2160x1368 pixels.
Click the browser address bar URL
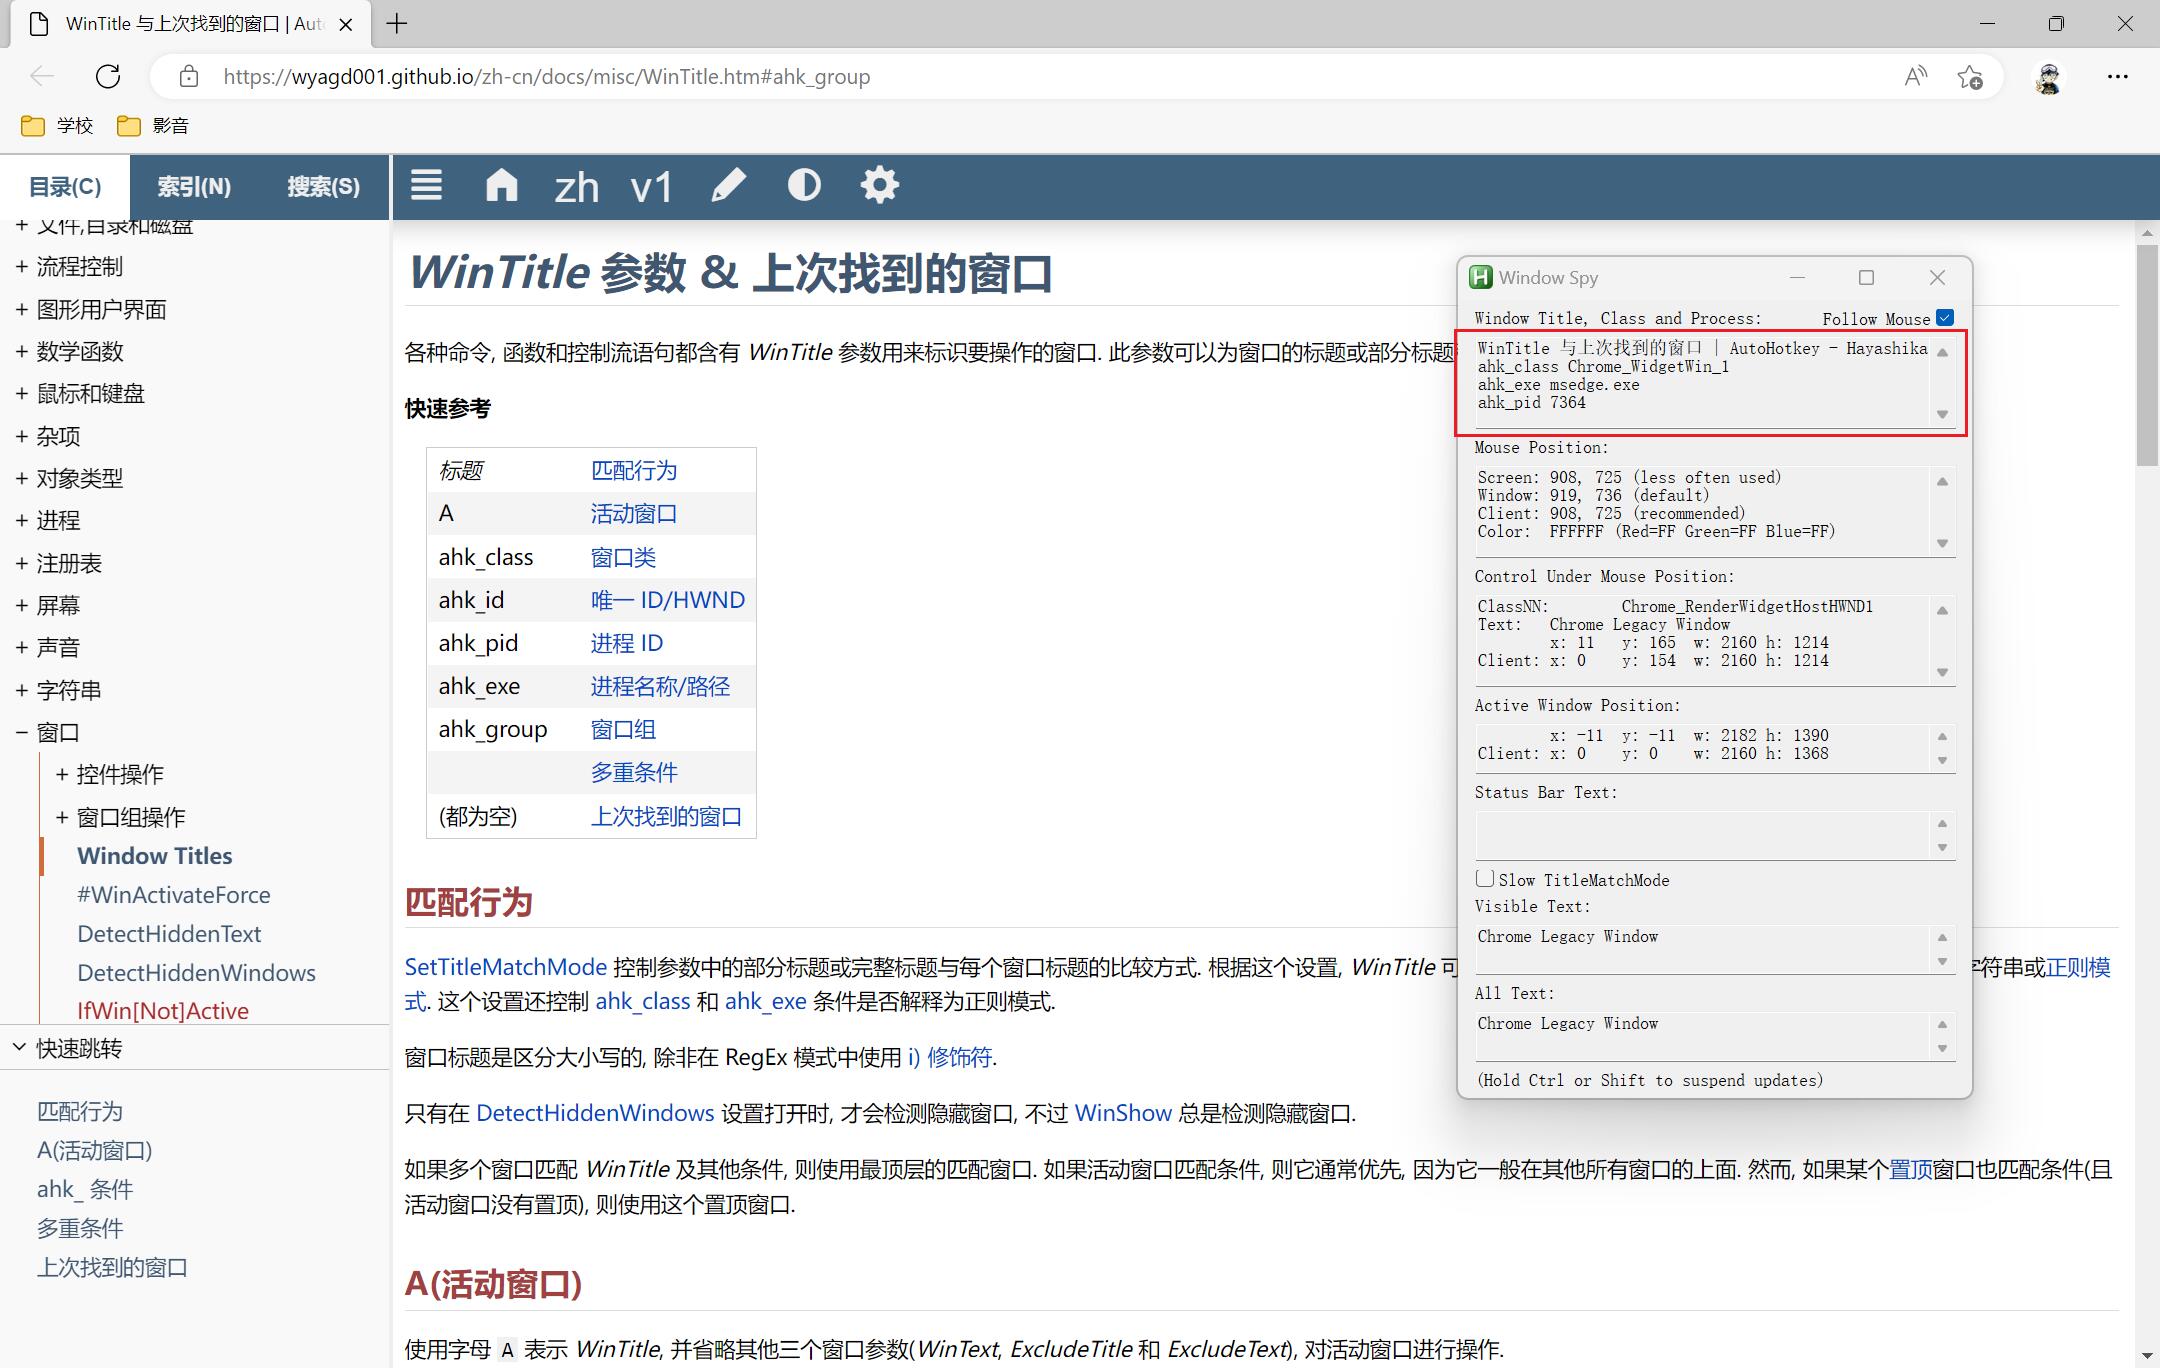546,77
